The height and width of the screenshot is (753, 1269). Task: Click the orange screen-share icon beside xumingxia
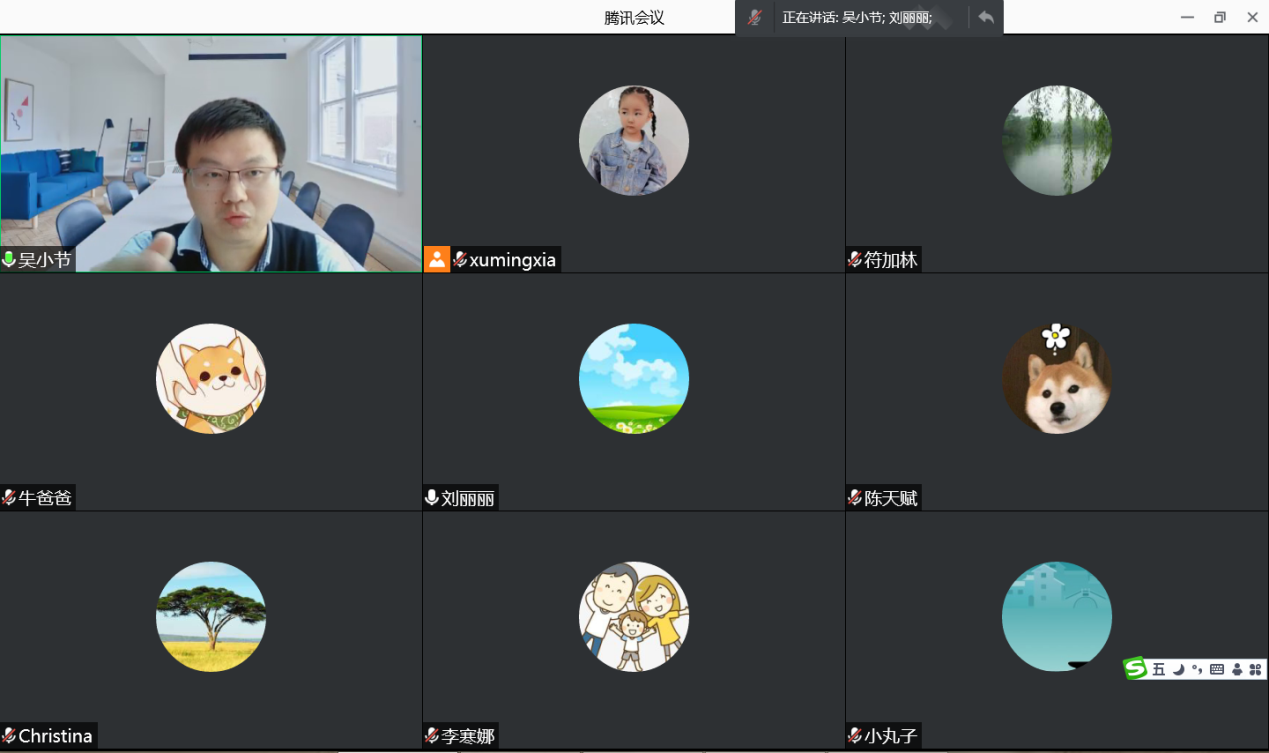pos(437,259)
